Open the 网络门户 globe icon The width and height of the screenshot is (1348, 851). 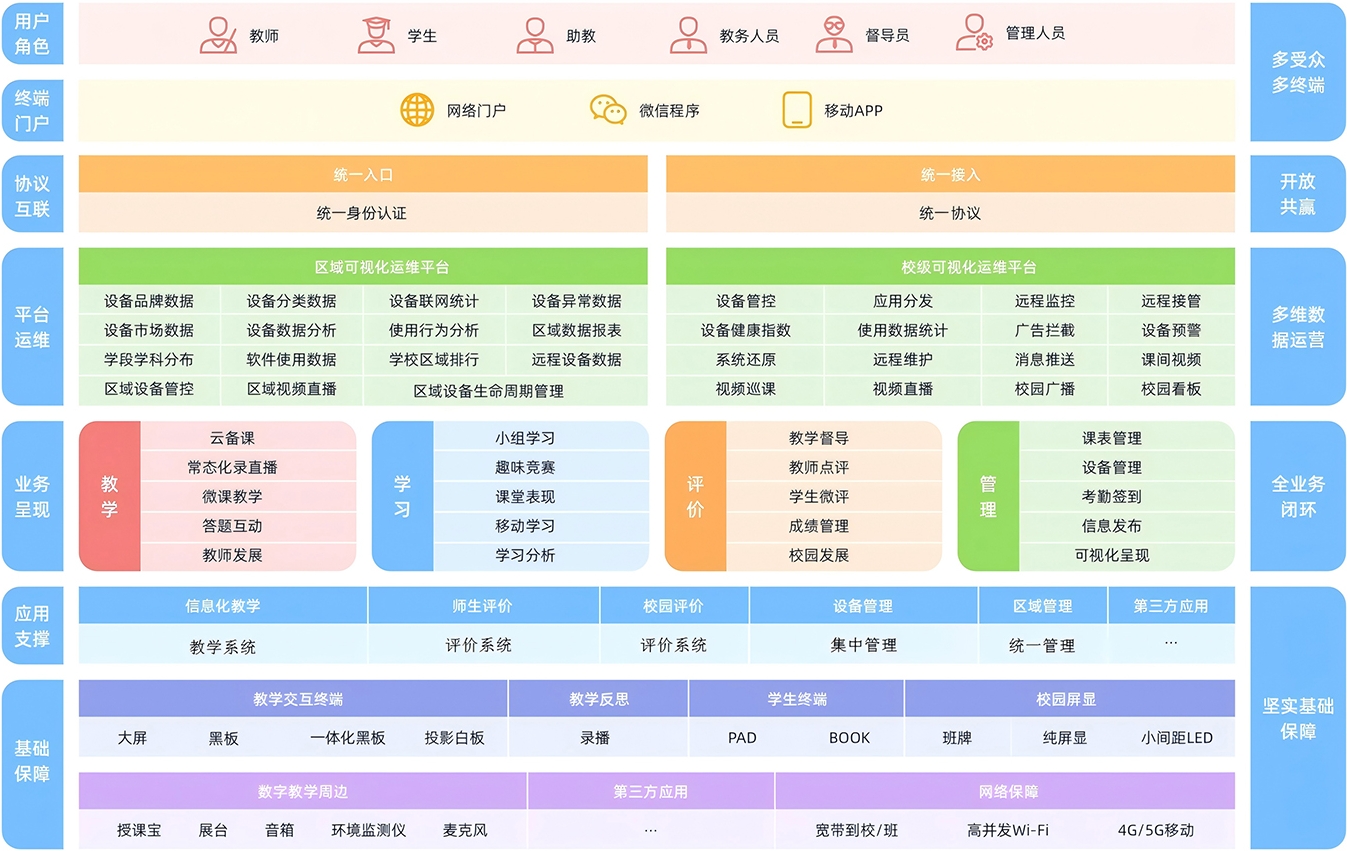click(x=417, y=110)
